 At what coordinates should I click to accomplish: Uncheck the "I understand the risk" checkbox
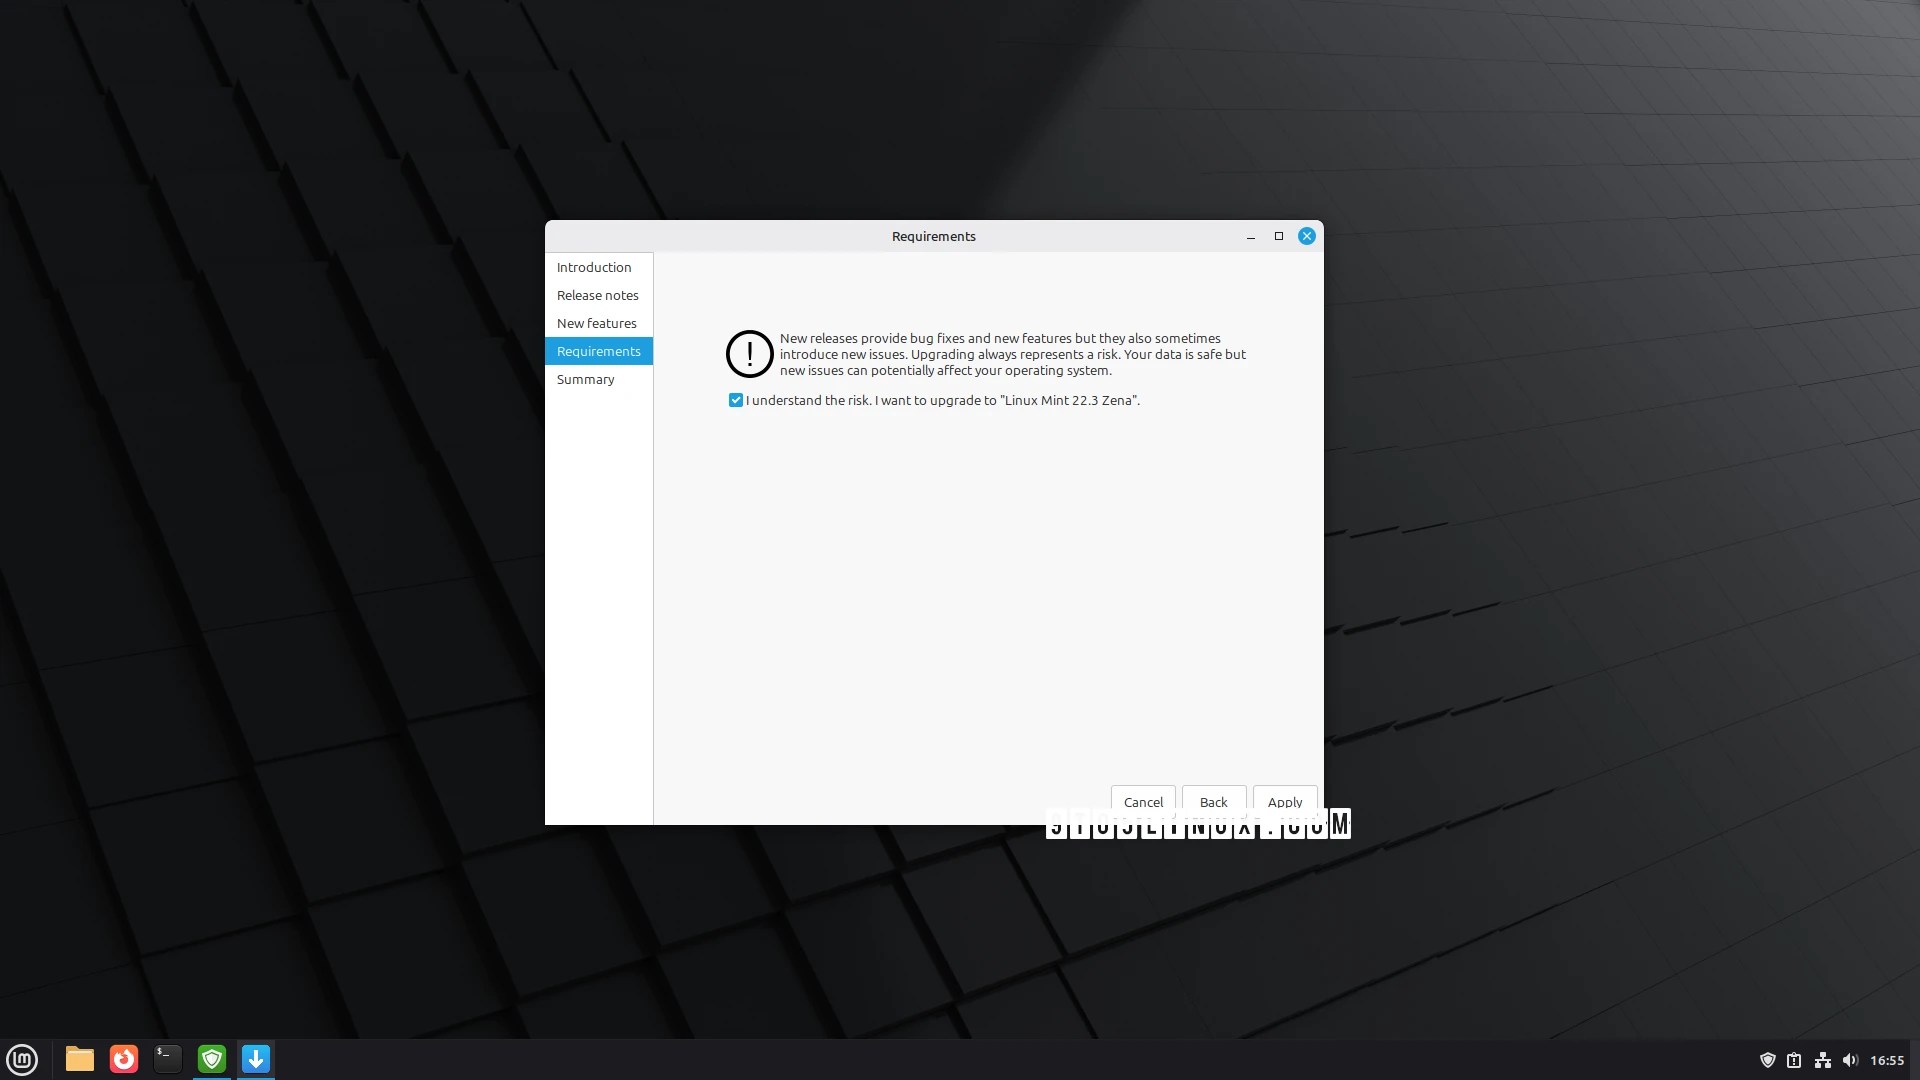(x=736, y=400)
